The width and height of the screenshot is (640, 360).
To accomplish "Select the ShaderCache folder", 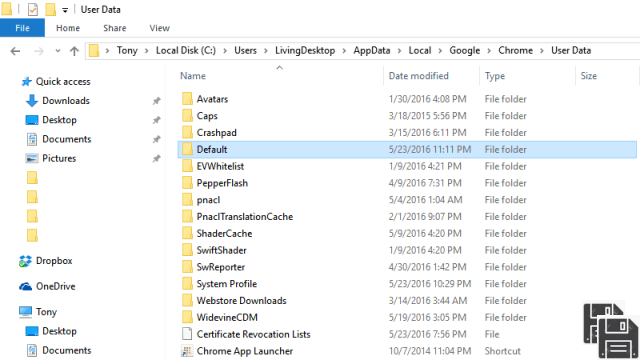I will [224, 233].
